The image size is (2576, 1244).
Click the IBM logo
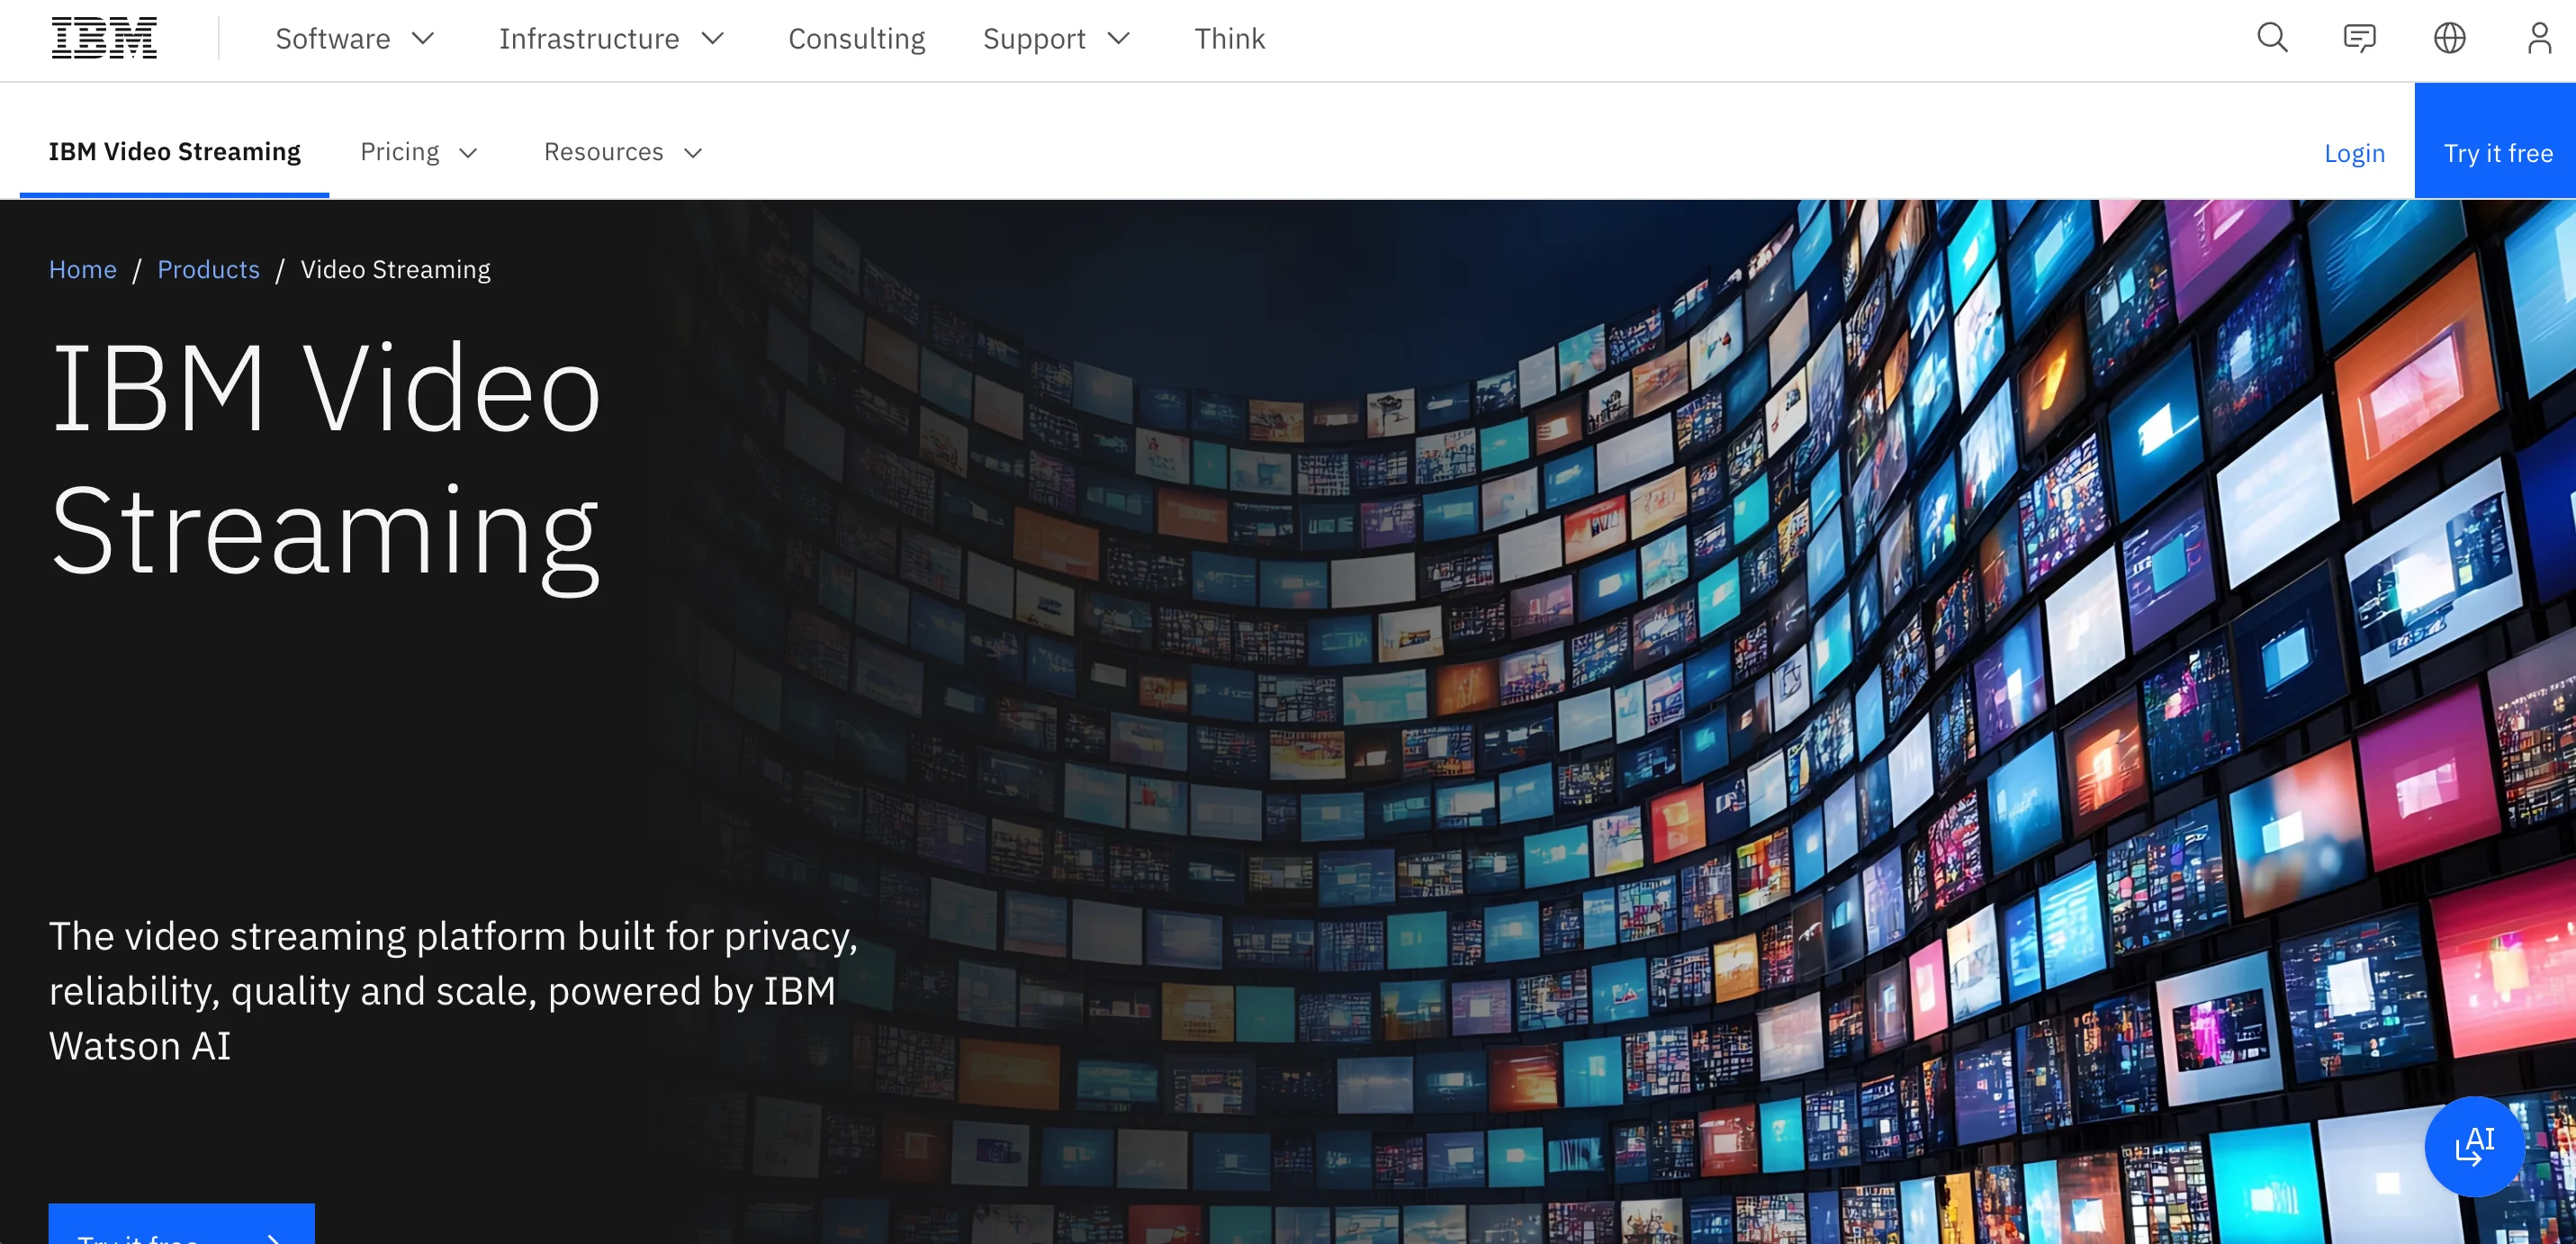(104, 38)
